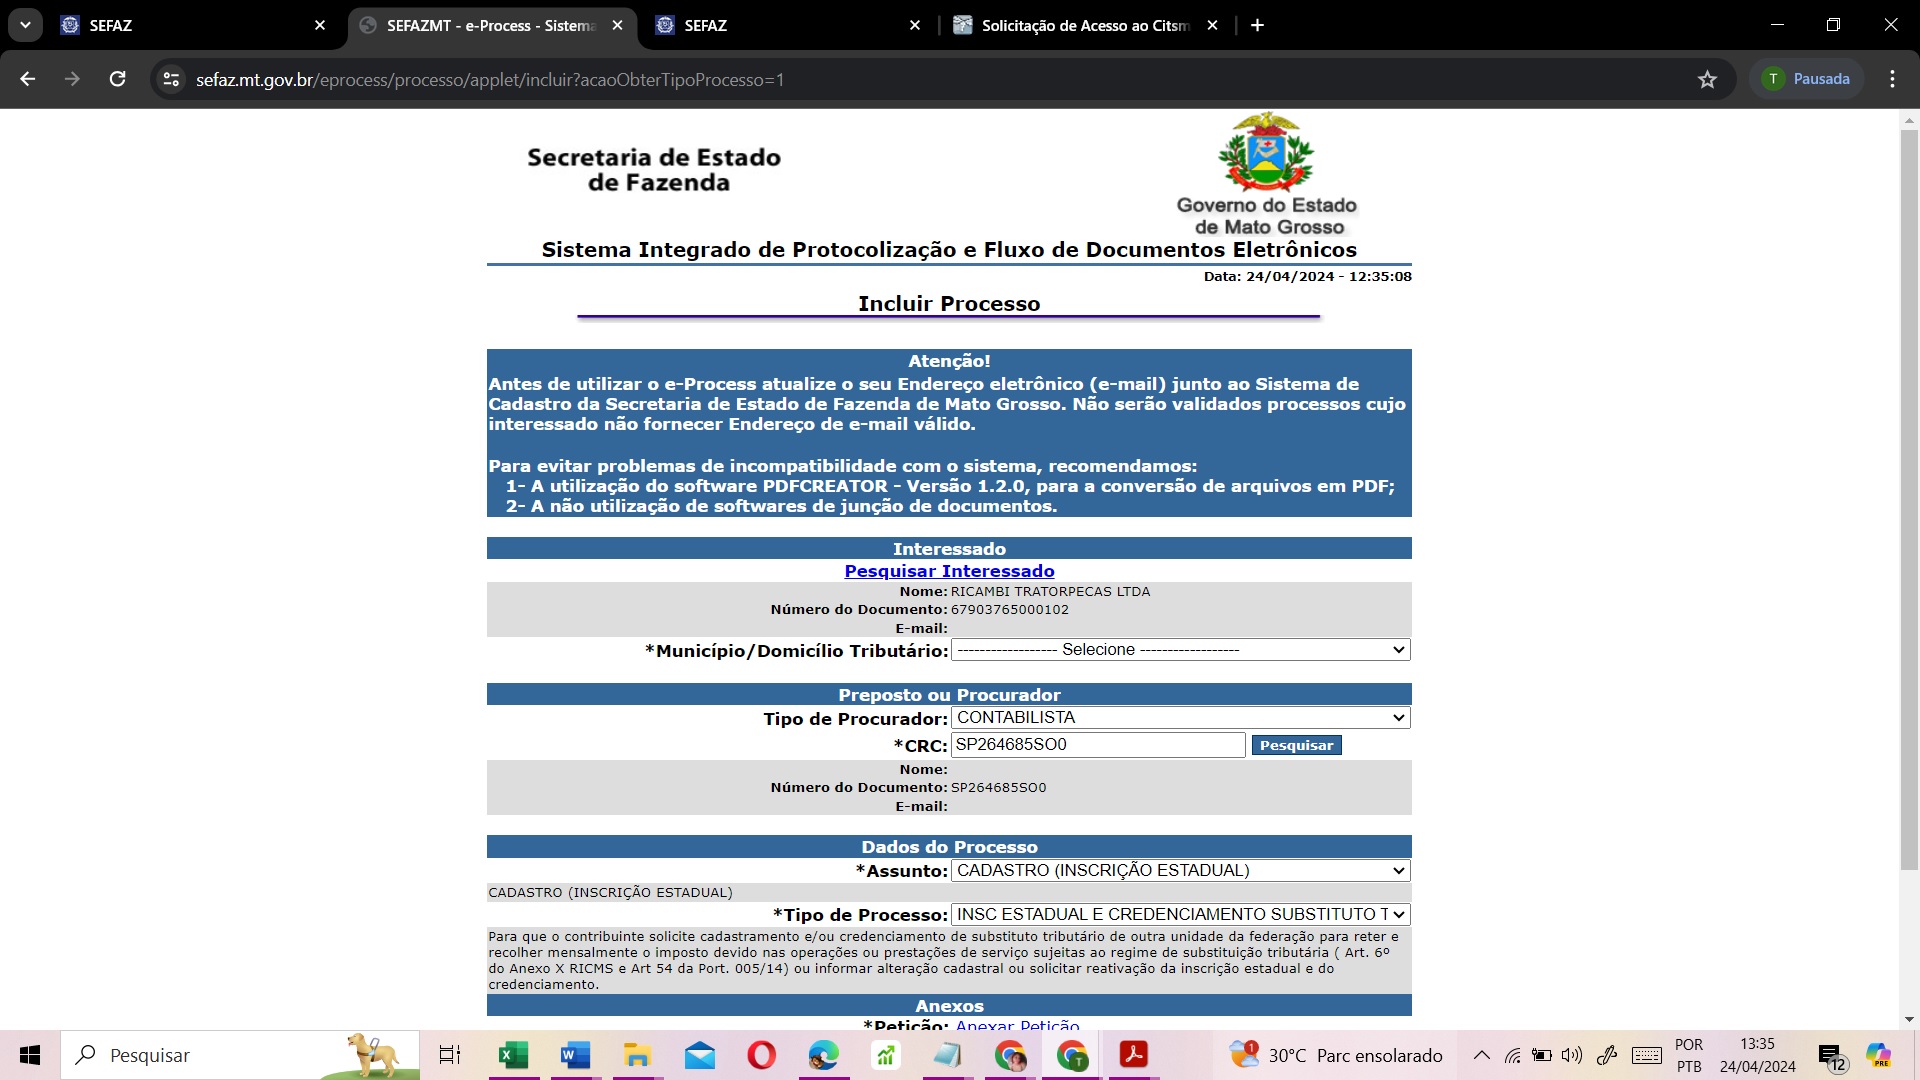Open the Tipo de Processo dropdown
1920x1080 pixels.
point(1180,915)
